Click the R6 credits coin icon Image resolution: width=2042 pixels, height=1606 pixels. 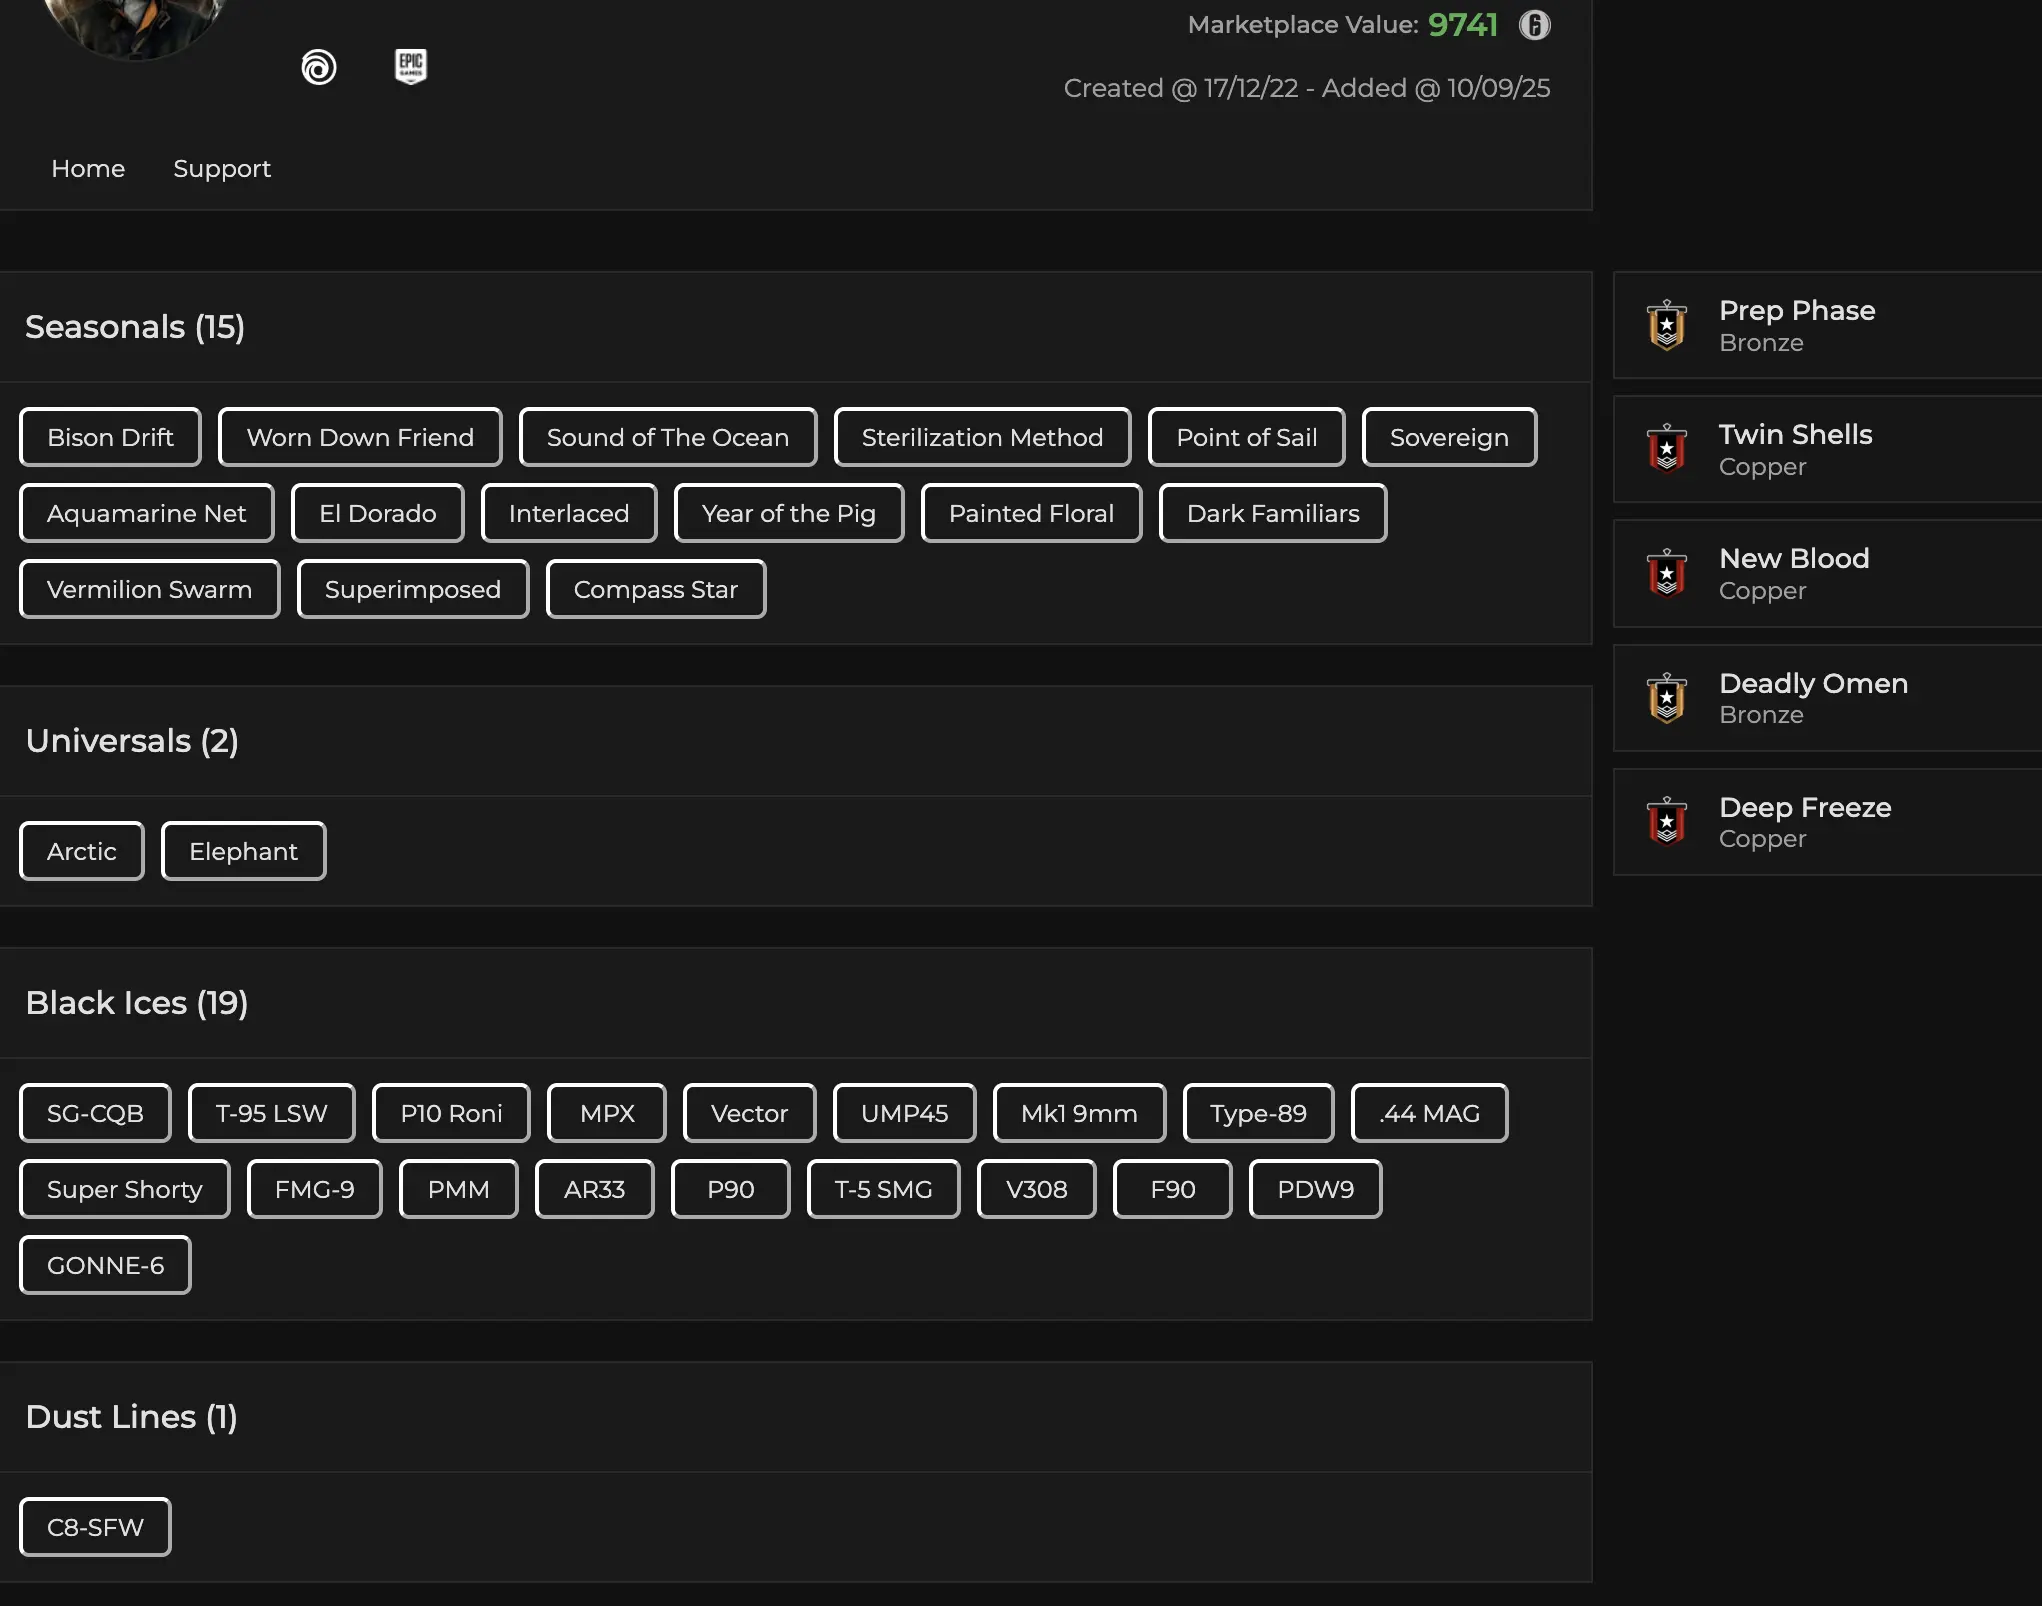click(1534, 25)
